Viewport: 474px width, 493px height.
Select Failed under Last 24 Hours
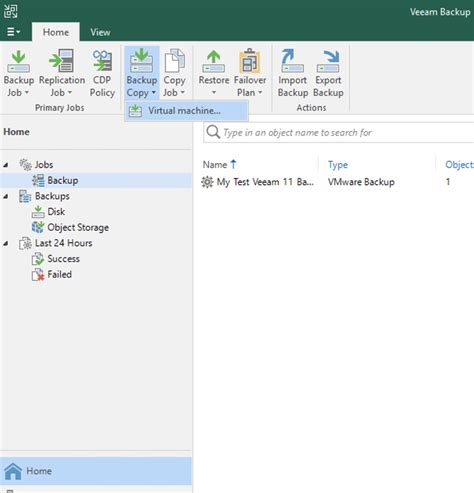click(x=60, y=274)
